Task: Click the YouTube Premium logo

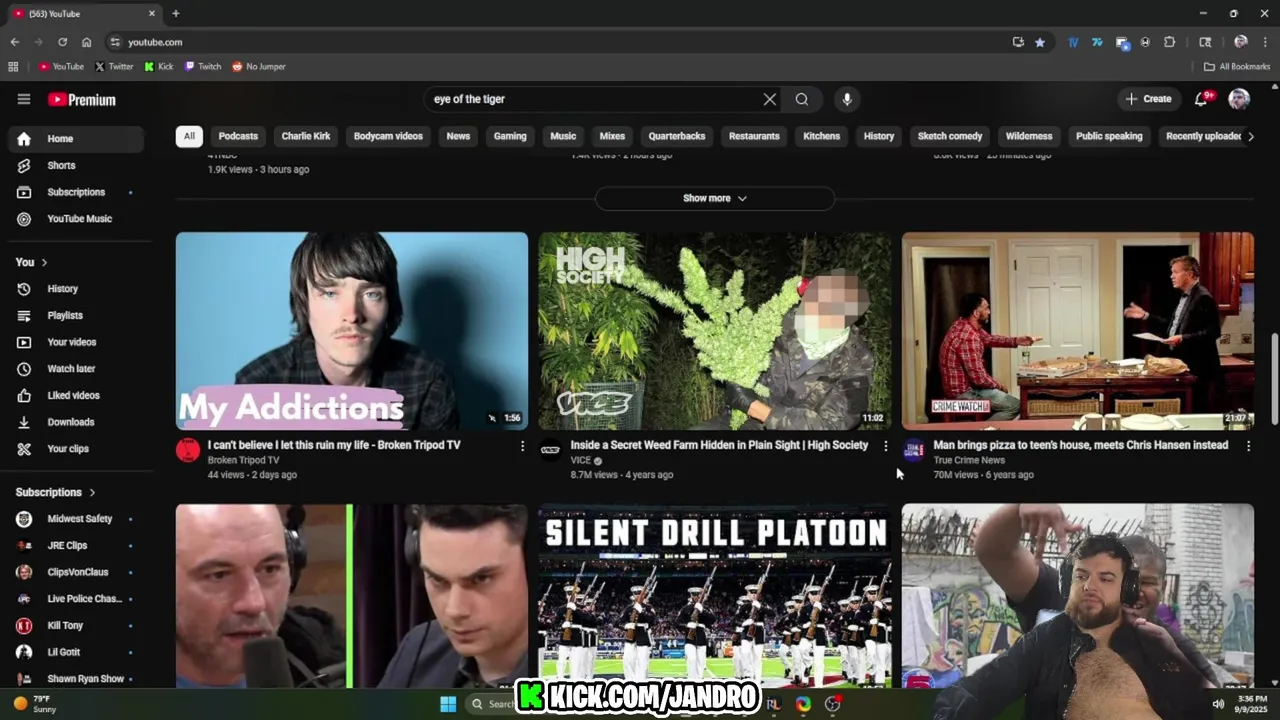Action: tap(82, 99)
